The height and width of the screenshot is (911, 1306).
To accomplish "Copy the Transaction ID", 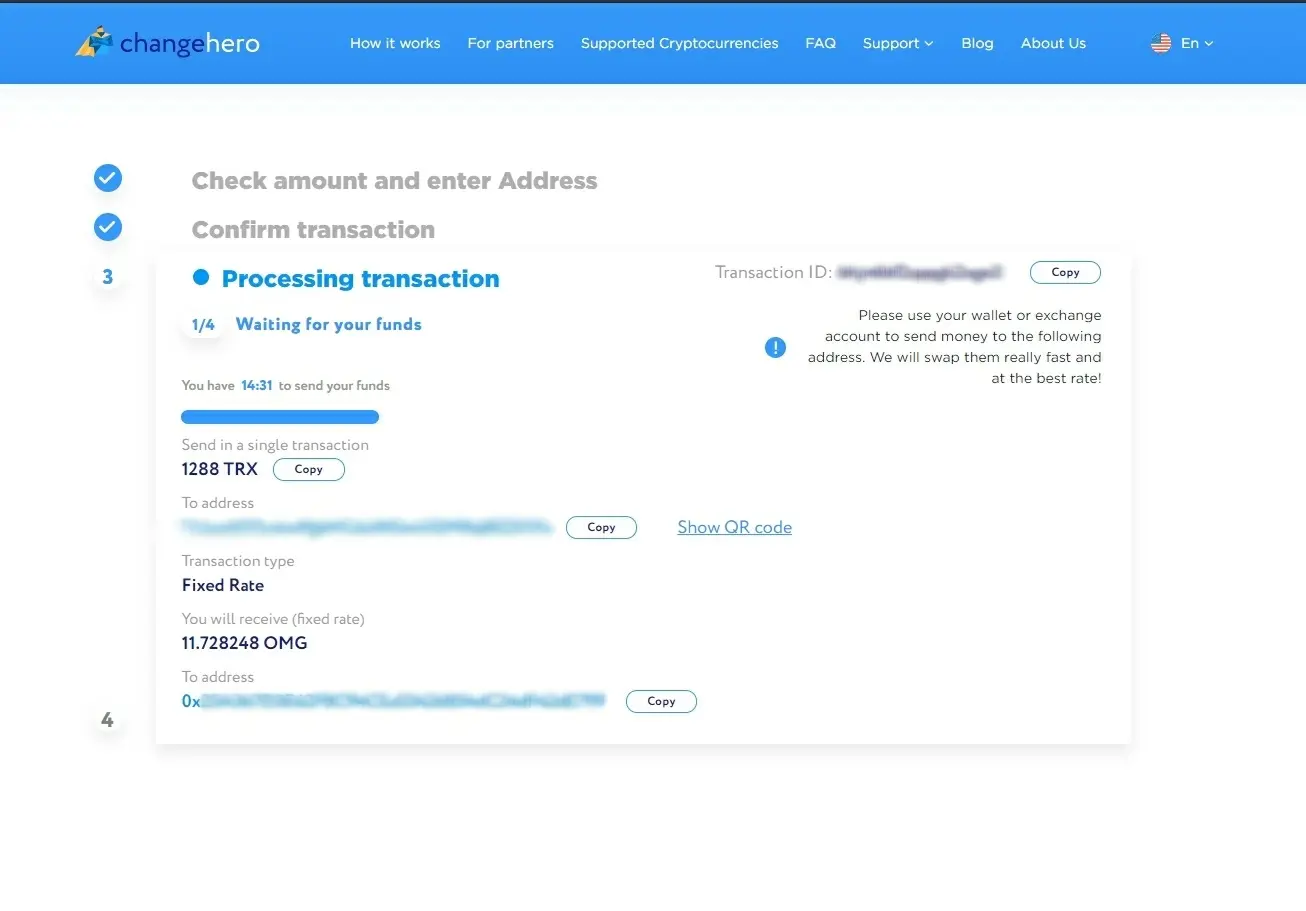I will 1065,272.
